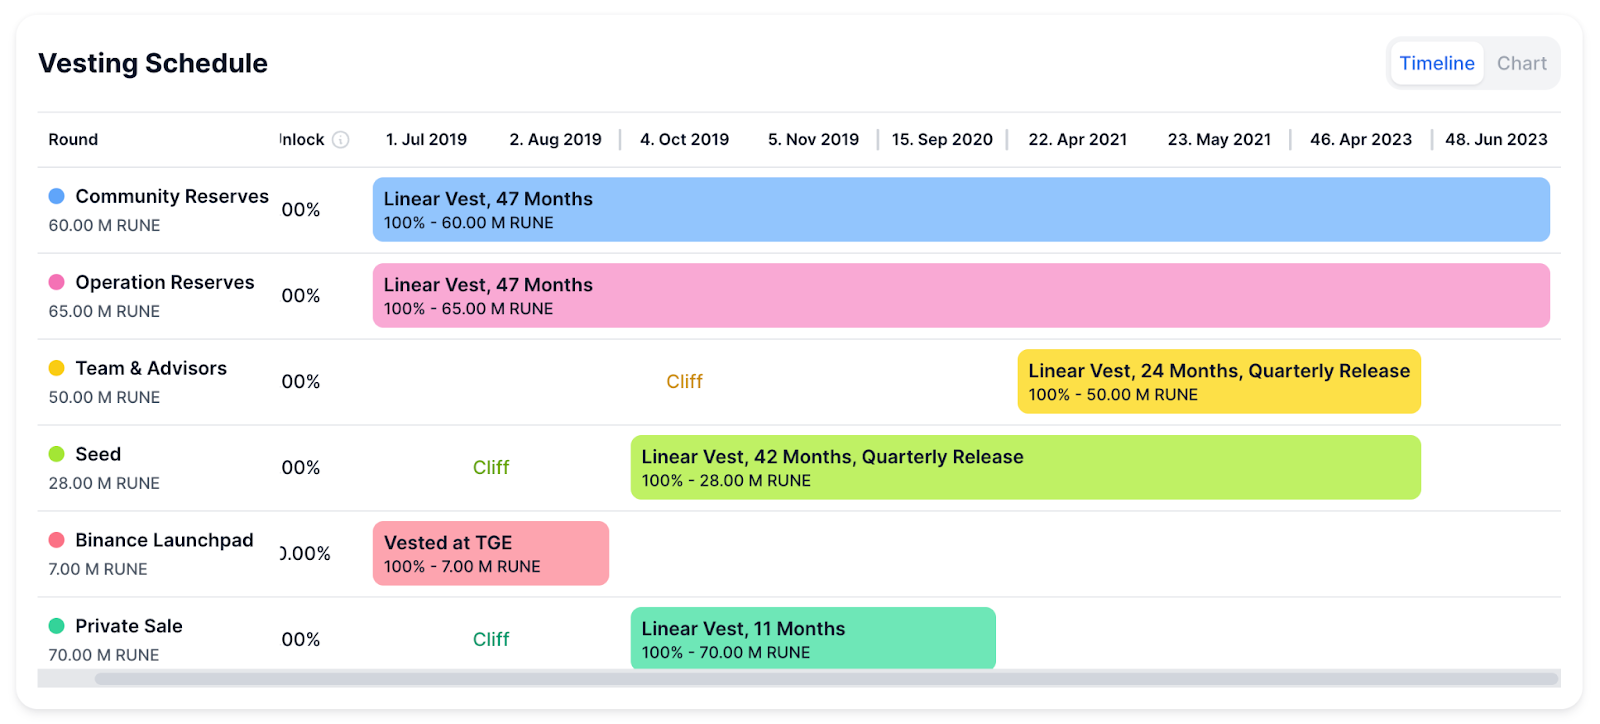This screenshot has width=1600, height=724.
Task: Click the 60.00 M RUNE amount under Community Reserves name
Action: coord(104,226)
